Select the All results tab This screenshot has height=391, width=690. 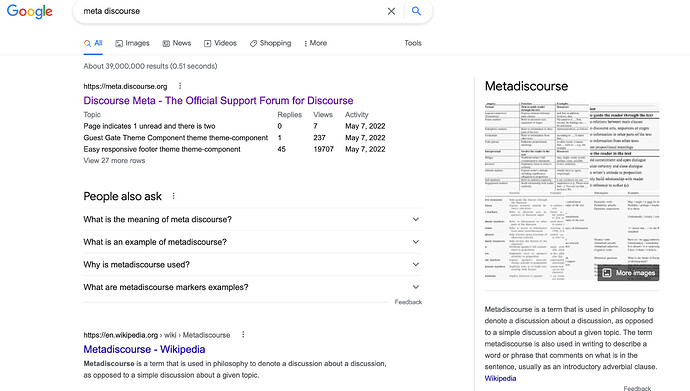click(x=93, y=43)
